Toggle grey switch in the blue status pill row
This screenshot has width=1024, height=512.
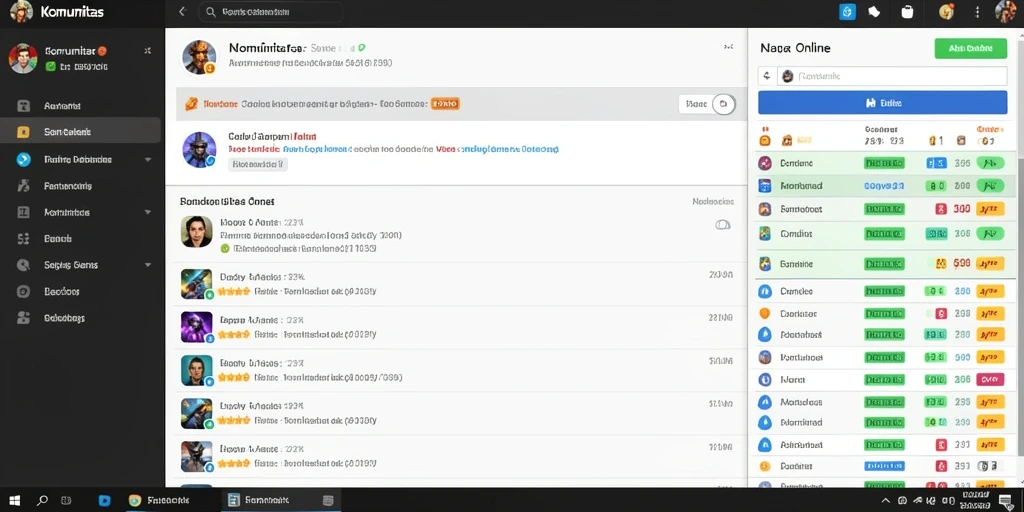point(989,466)
